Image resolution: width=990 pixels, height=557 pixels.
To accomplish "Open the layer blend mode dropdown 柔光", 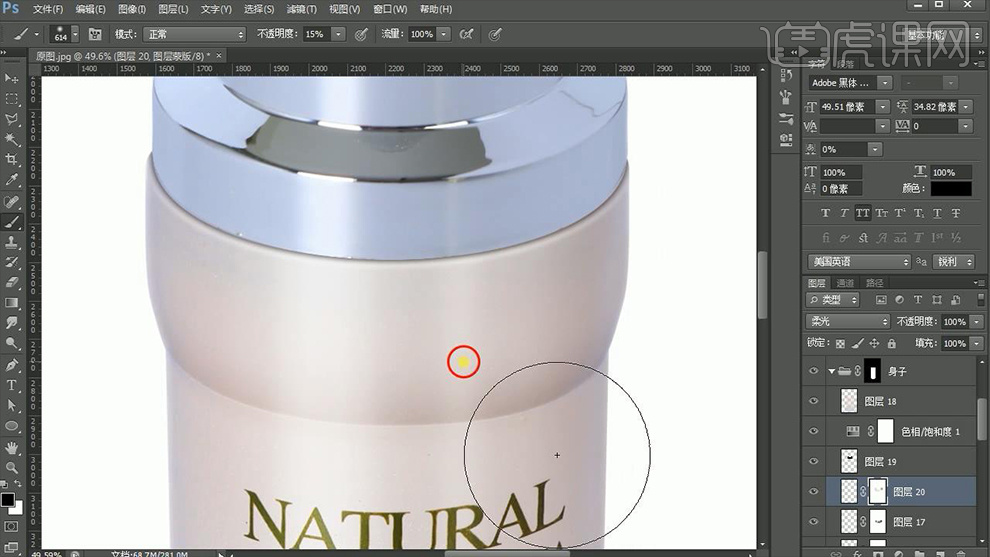I will (x=848, y=322).
